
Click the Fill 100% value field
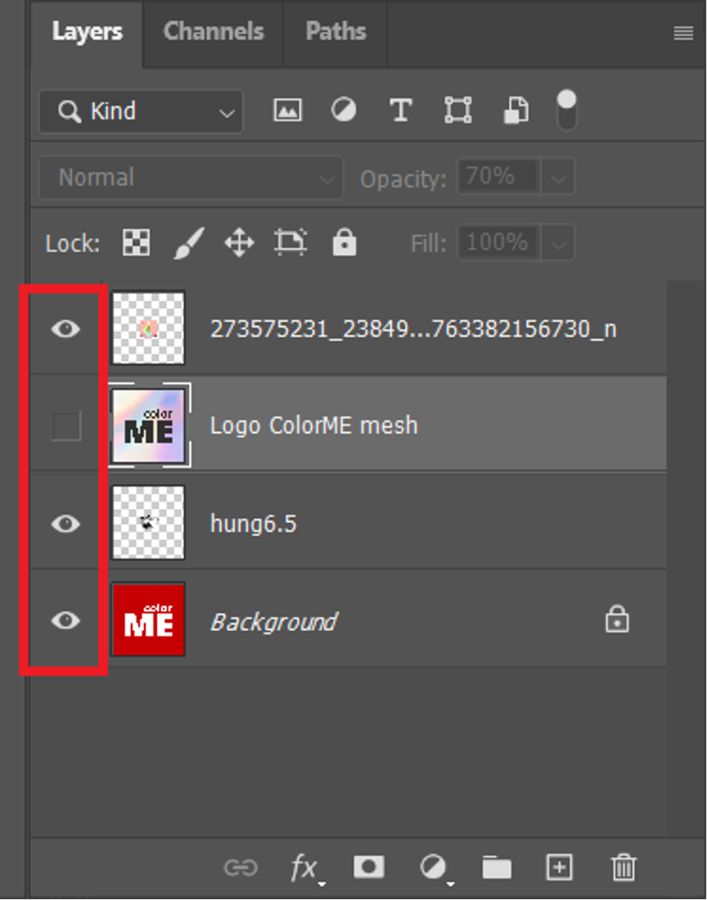(499, 242)
